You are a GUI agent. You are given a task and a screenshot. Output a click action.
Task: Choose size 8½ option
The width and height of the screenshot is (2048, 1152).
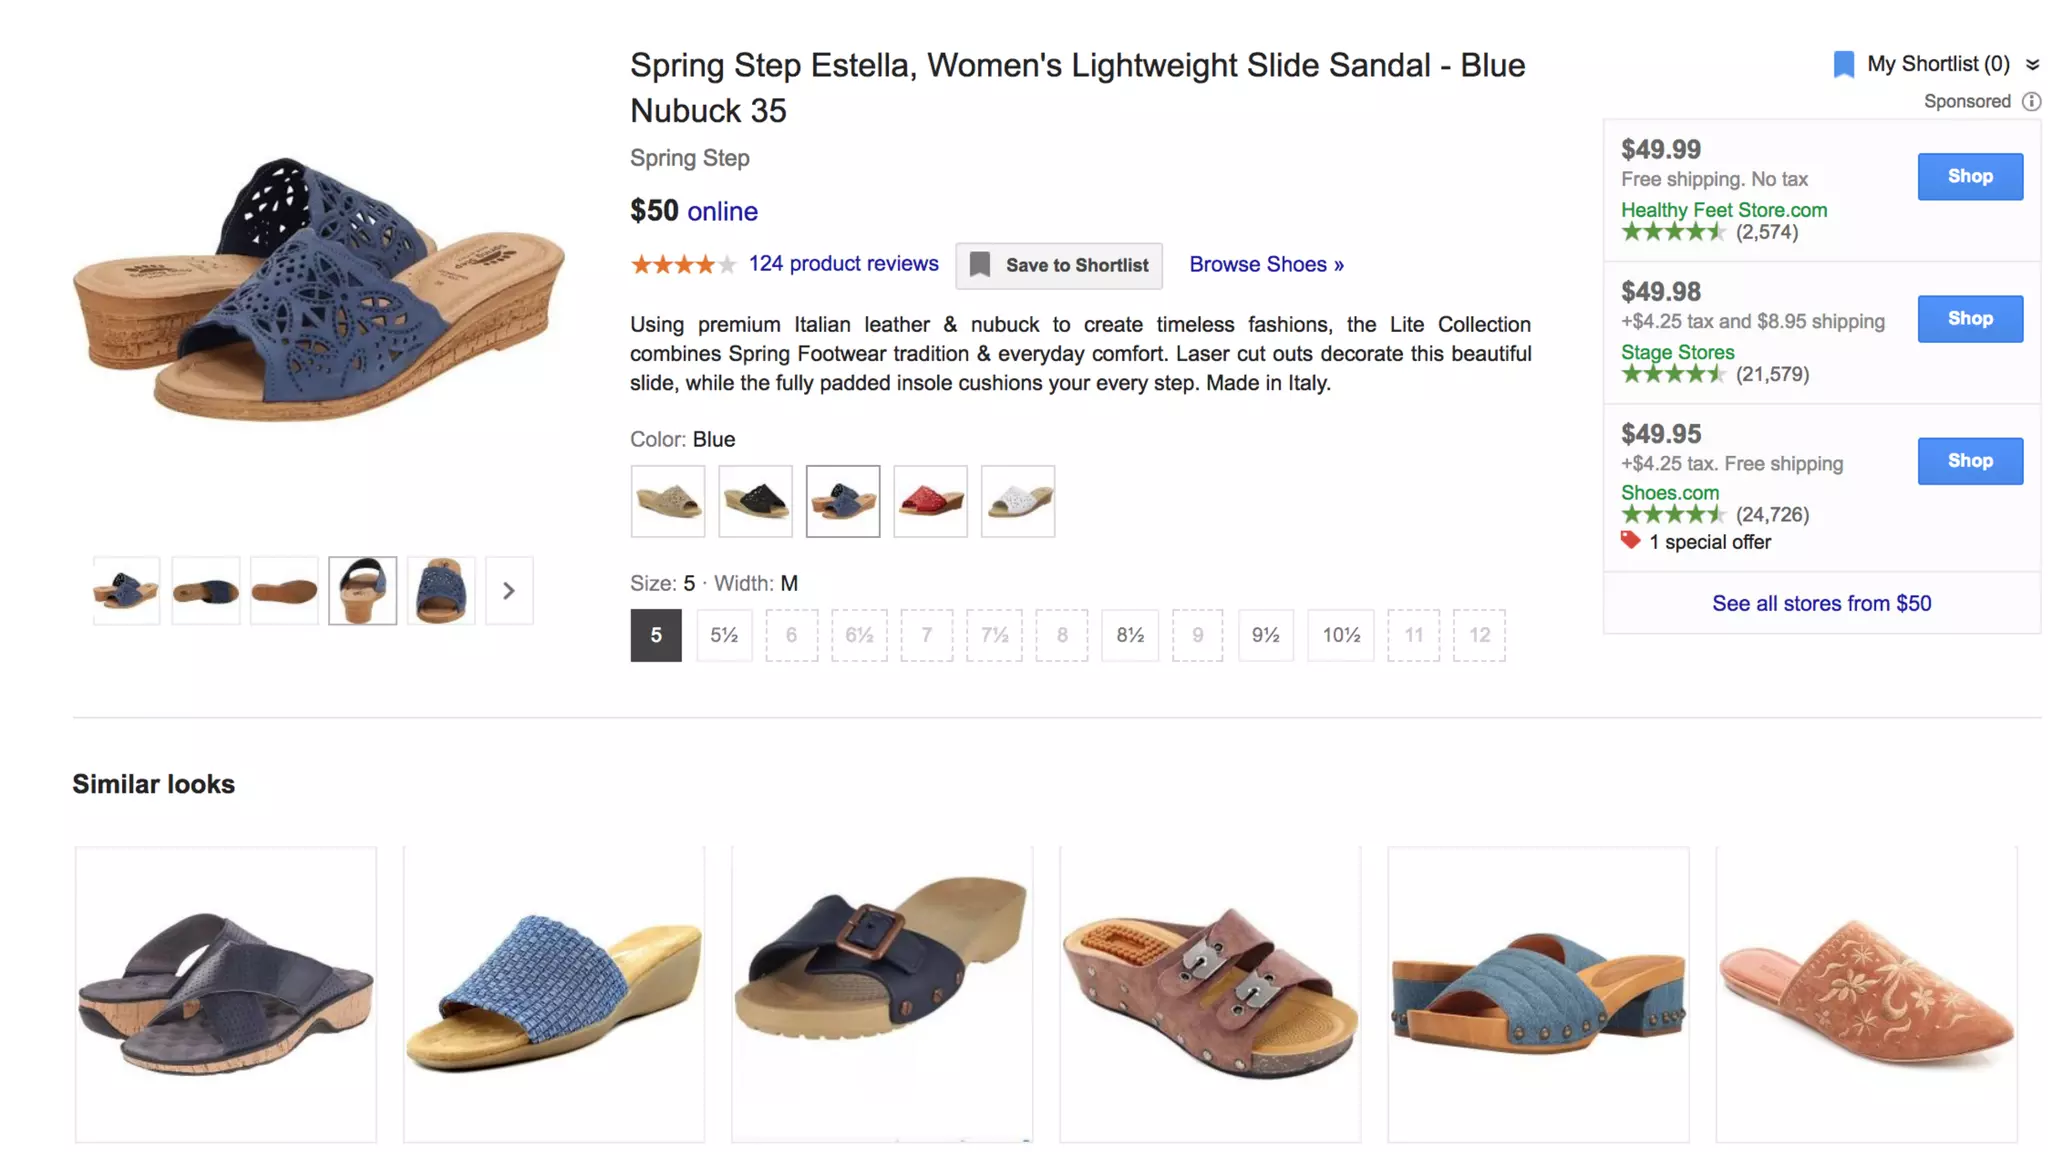pyautogui.click(x=1130, y=635)
